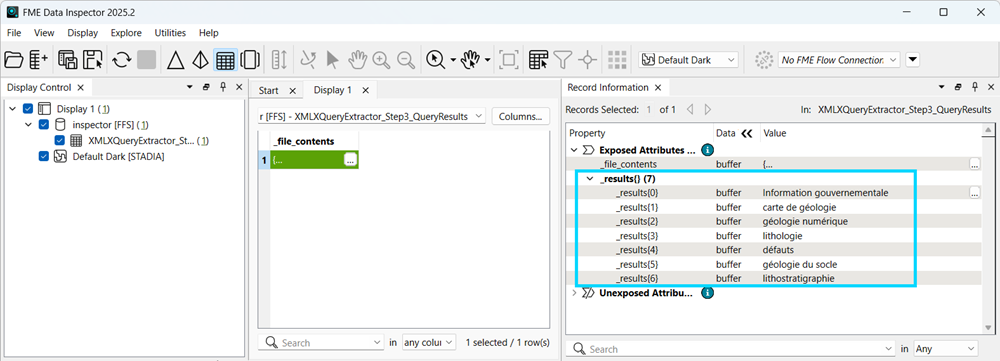Collapse the _results{} (7) list
This screenshot has width=1000, height=361.
(x=590, y=179)
